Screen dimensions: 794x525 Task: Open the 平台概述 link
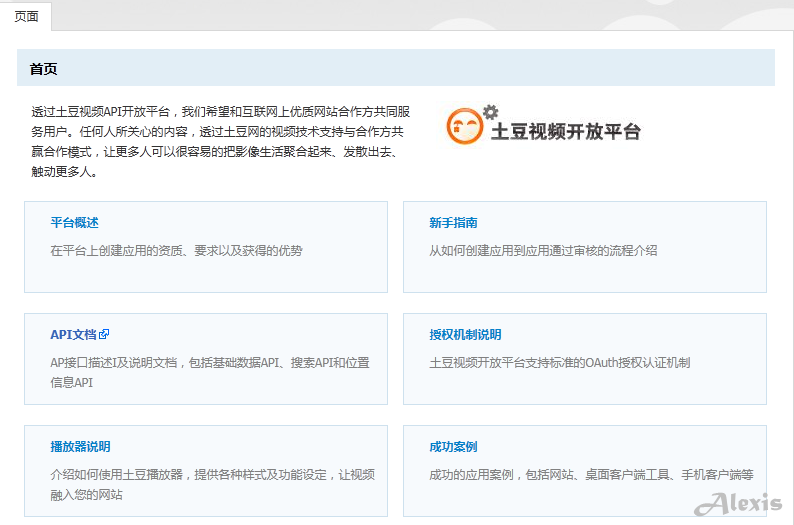[74, 223]
